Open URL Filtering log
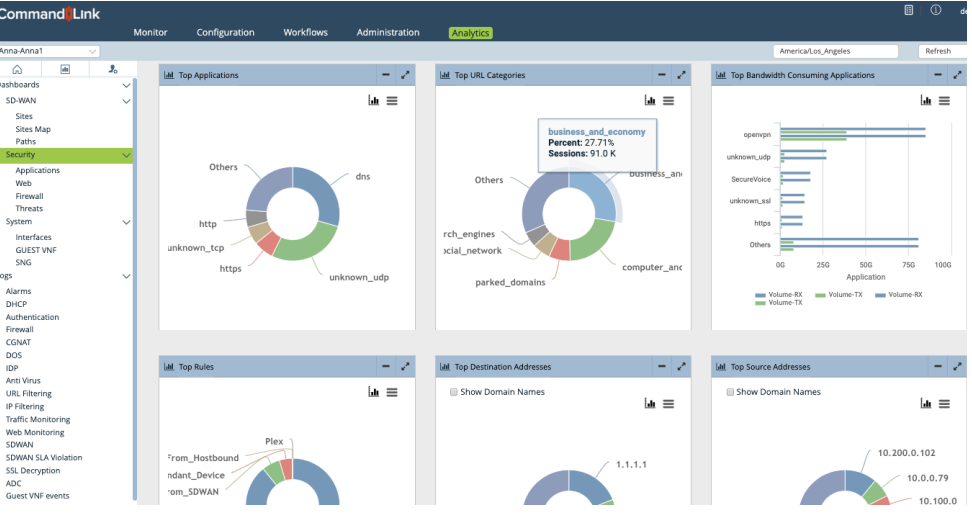 [x=29, y=393]
